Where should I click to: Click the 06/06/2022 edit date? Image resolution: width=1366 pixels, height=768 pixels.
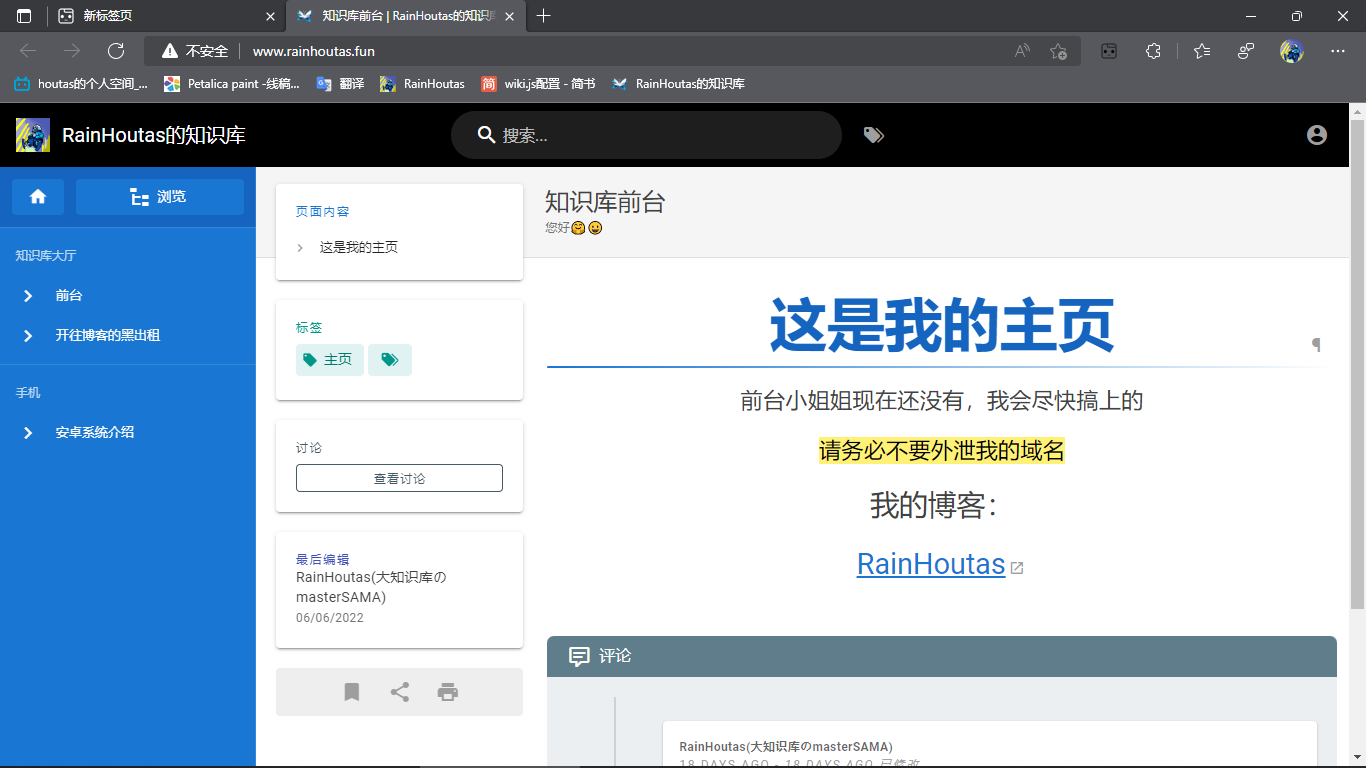coord(330,618)
